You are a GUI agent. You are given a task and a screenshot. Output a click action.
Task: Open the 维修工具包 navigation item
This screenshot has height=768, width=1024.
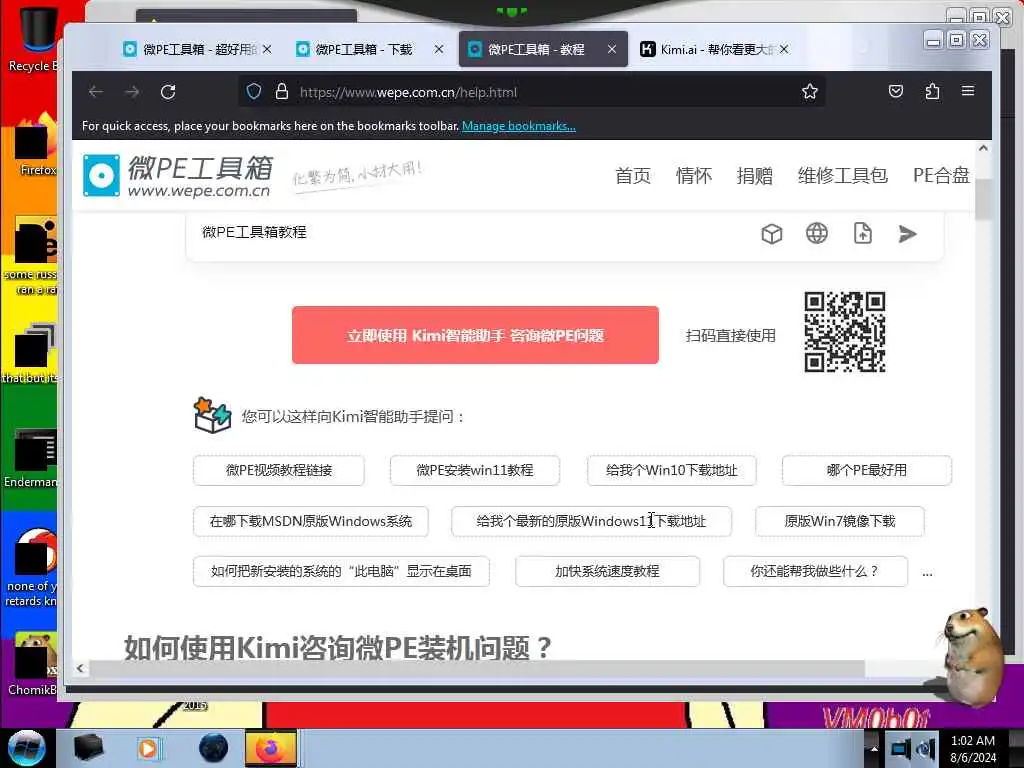tap(842, 176)
